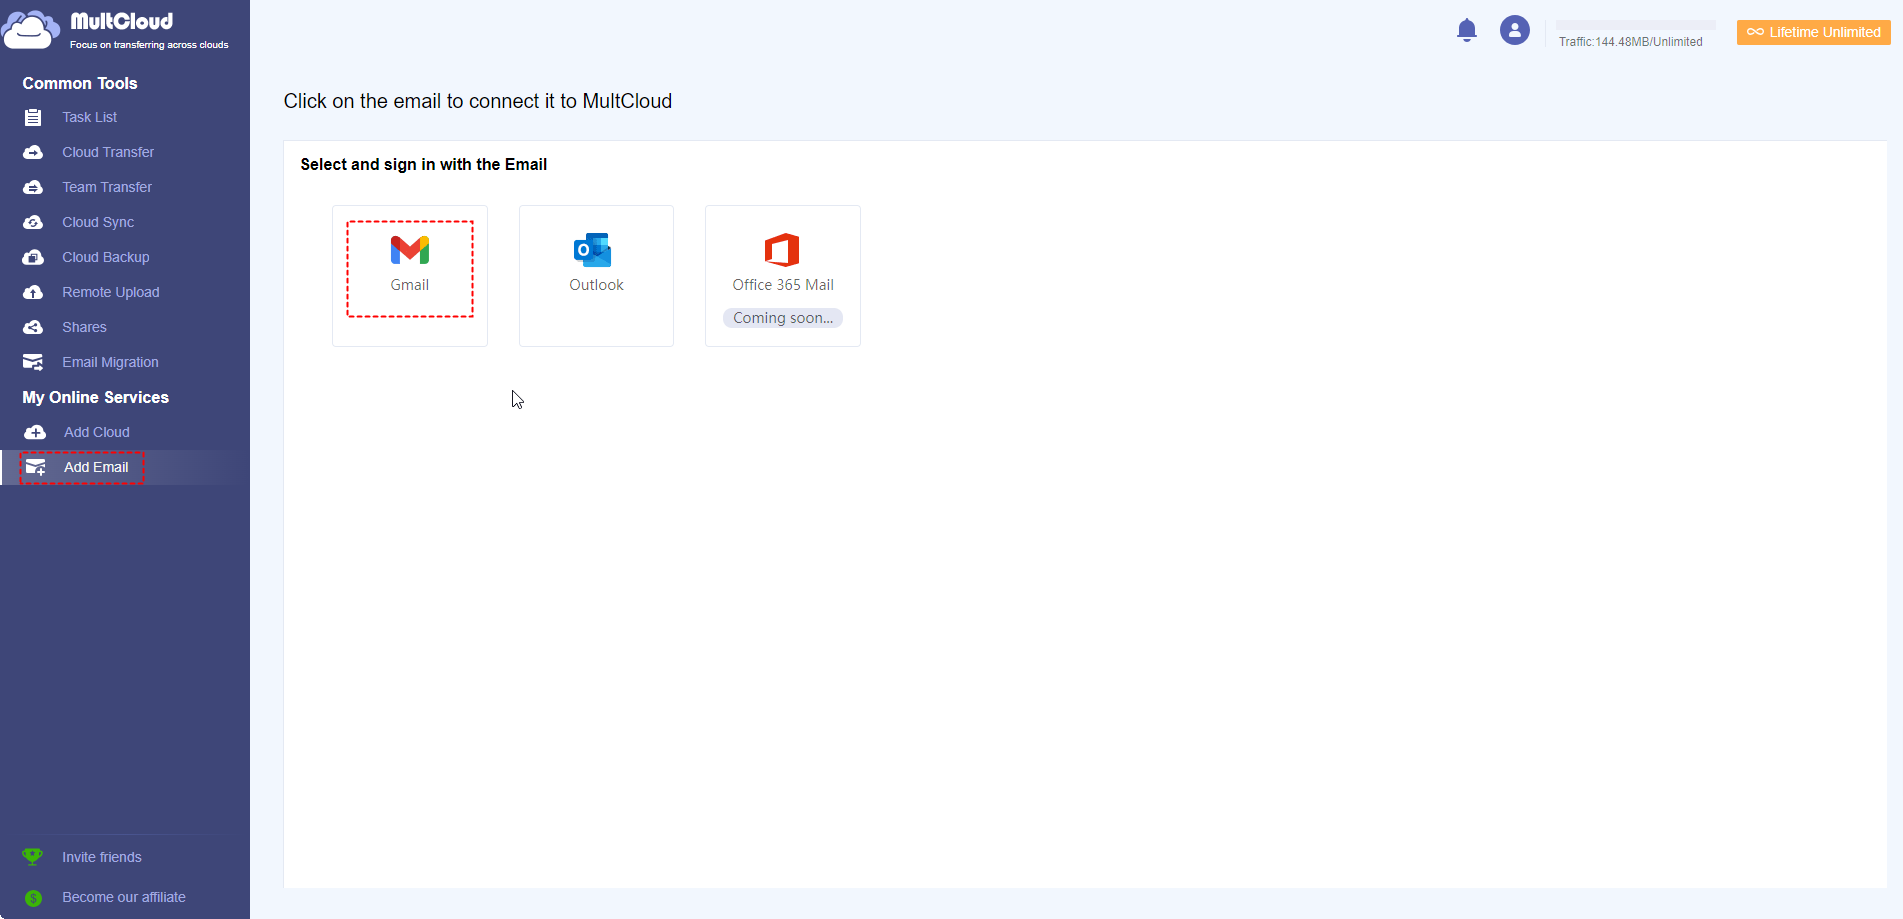Click the Common Tools section heading

(80, 83)
